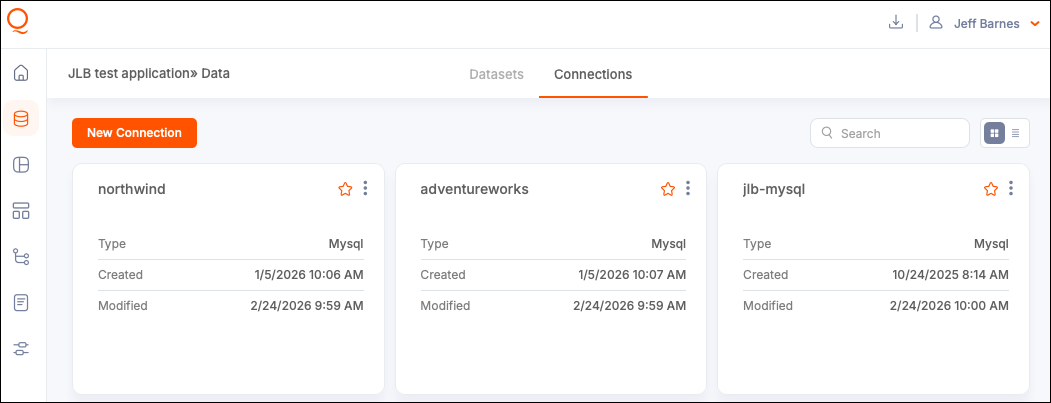1051x403 pixels.
Task: Expand the Jeff Barnes user dropdown arrow
Action: (x=1034, y=24)
